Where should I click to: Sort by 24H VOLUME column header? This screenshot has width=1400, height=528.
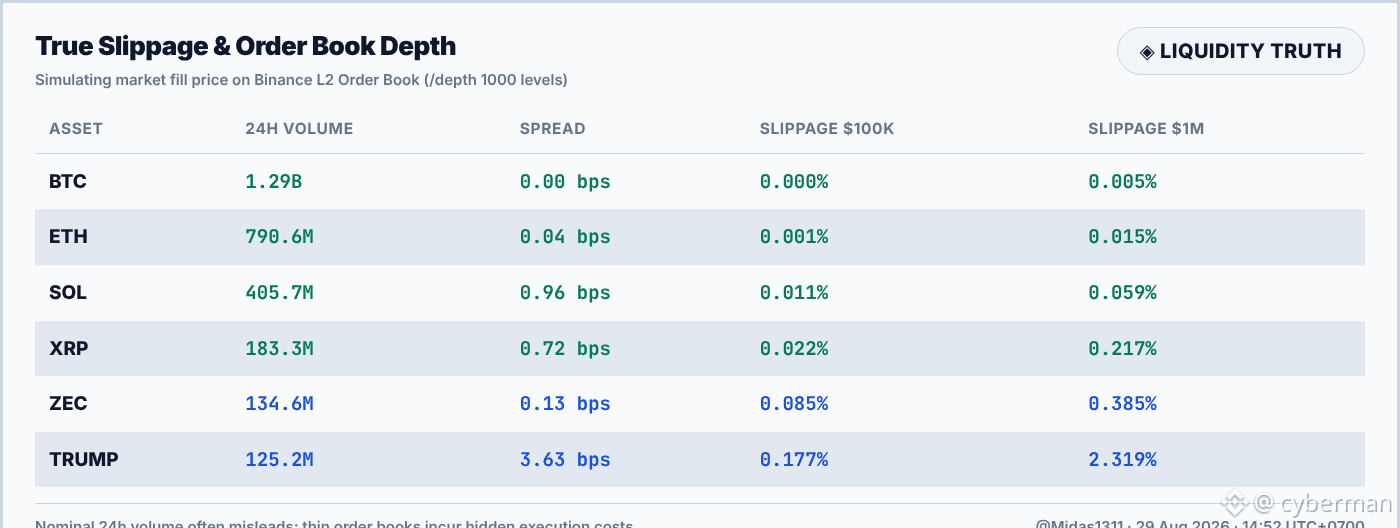(x=299, y=129)
